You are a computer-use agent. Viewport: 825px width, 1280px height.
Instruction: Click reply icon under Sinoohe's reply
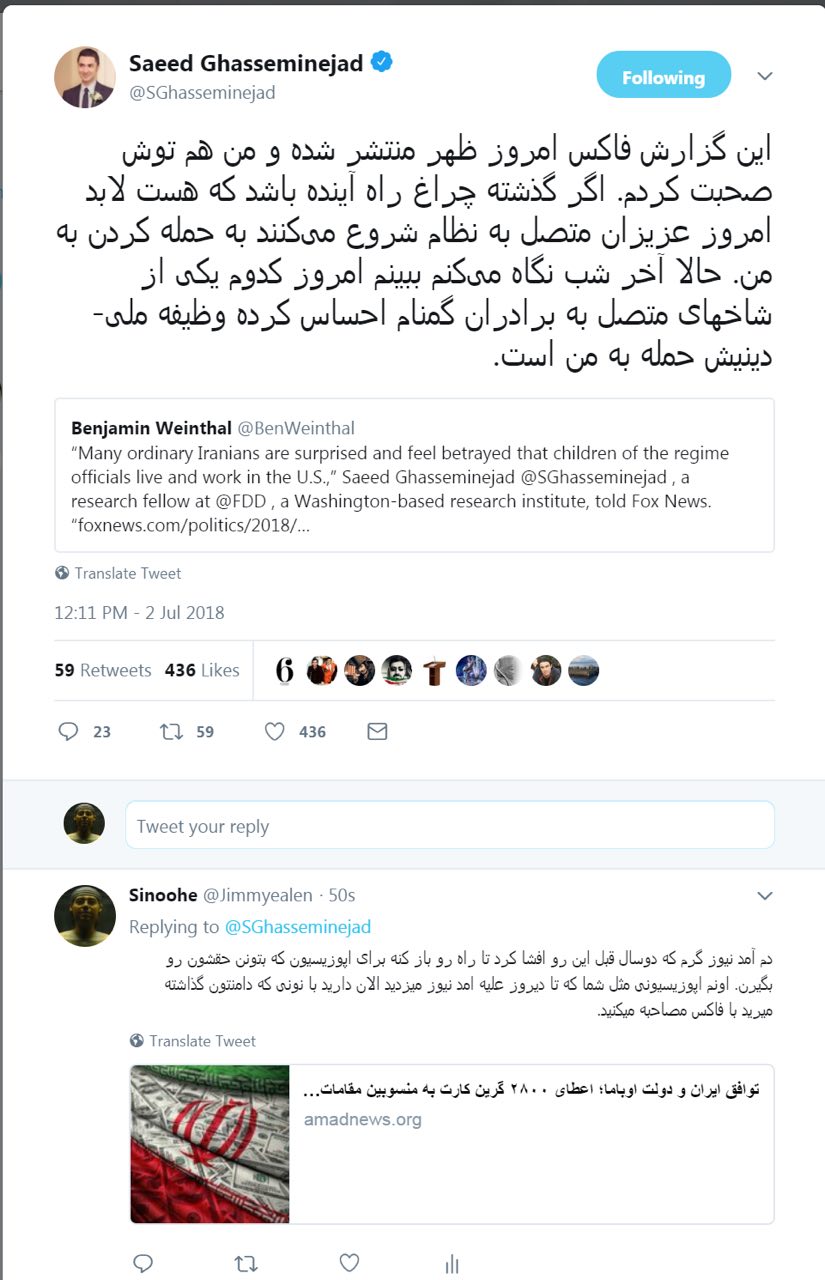(143, 1262)
